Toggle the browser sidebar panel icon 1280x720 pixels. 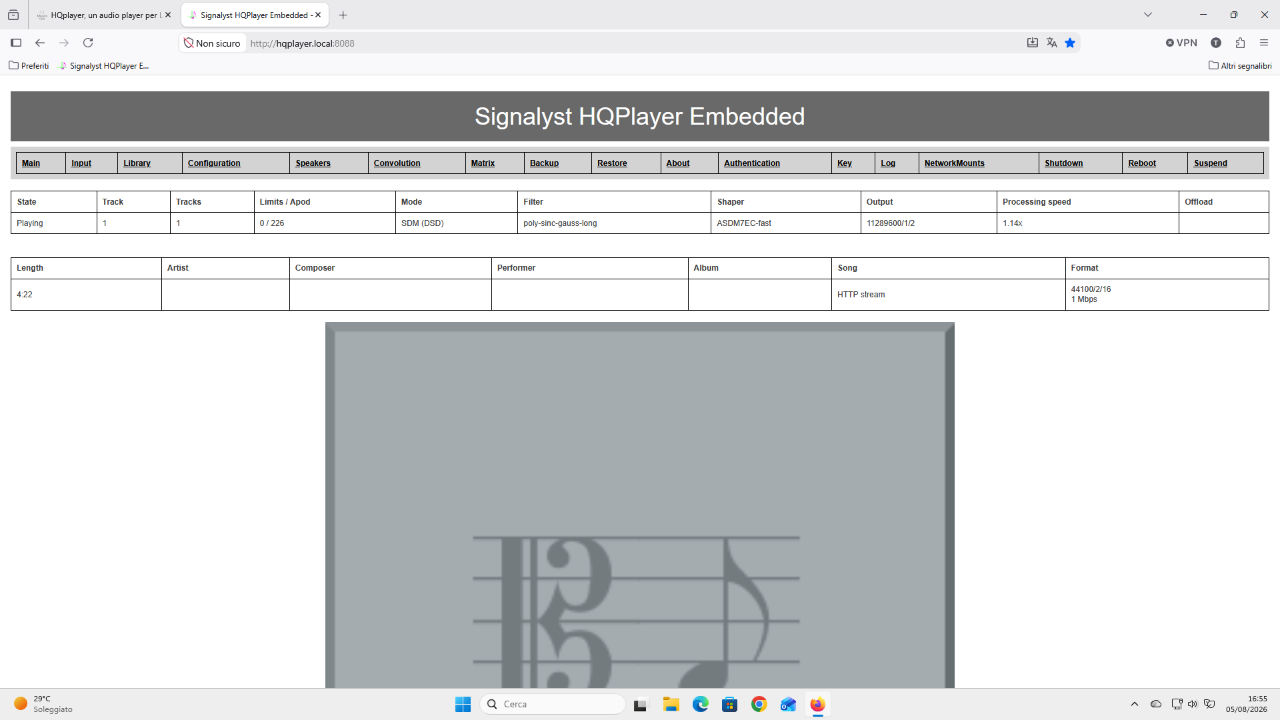[x=16, y=43]
